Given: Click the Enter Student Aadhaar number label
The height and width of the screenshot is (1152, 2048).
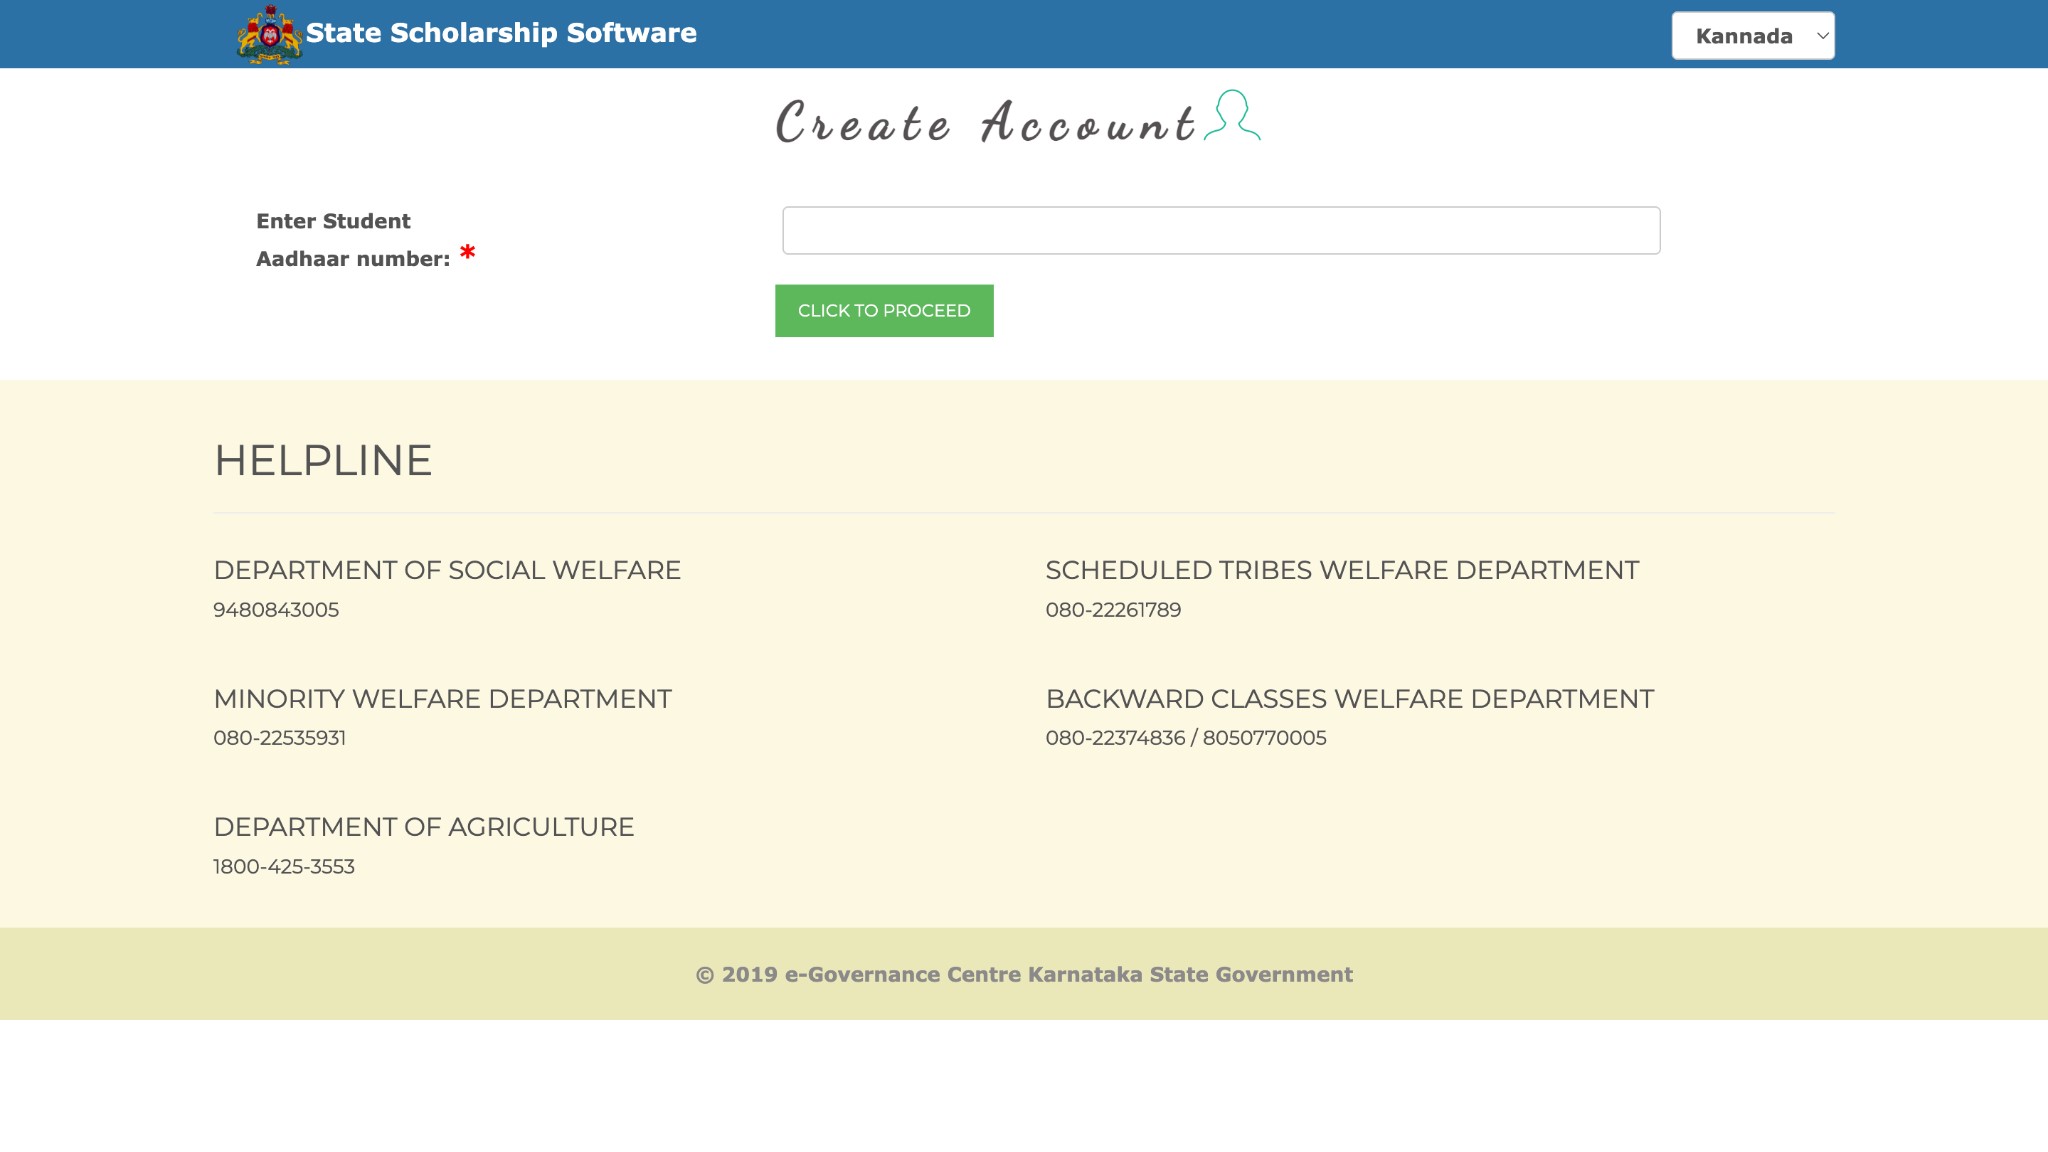Looking at the screenshot, I should point(352,240).
